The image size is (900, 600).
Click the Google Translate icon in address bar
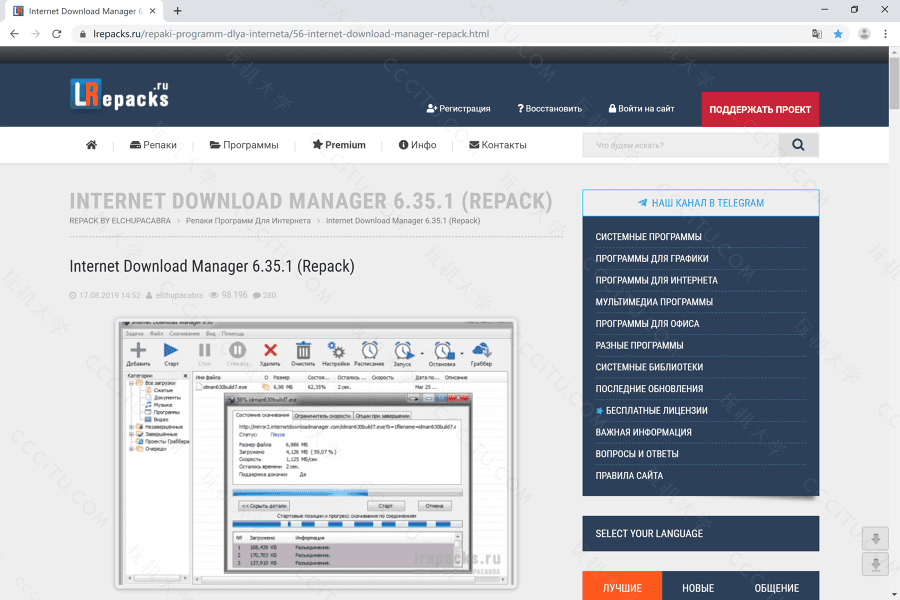pos(817,33)
